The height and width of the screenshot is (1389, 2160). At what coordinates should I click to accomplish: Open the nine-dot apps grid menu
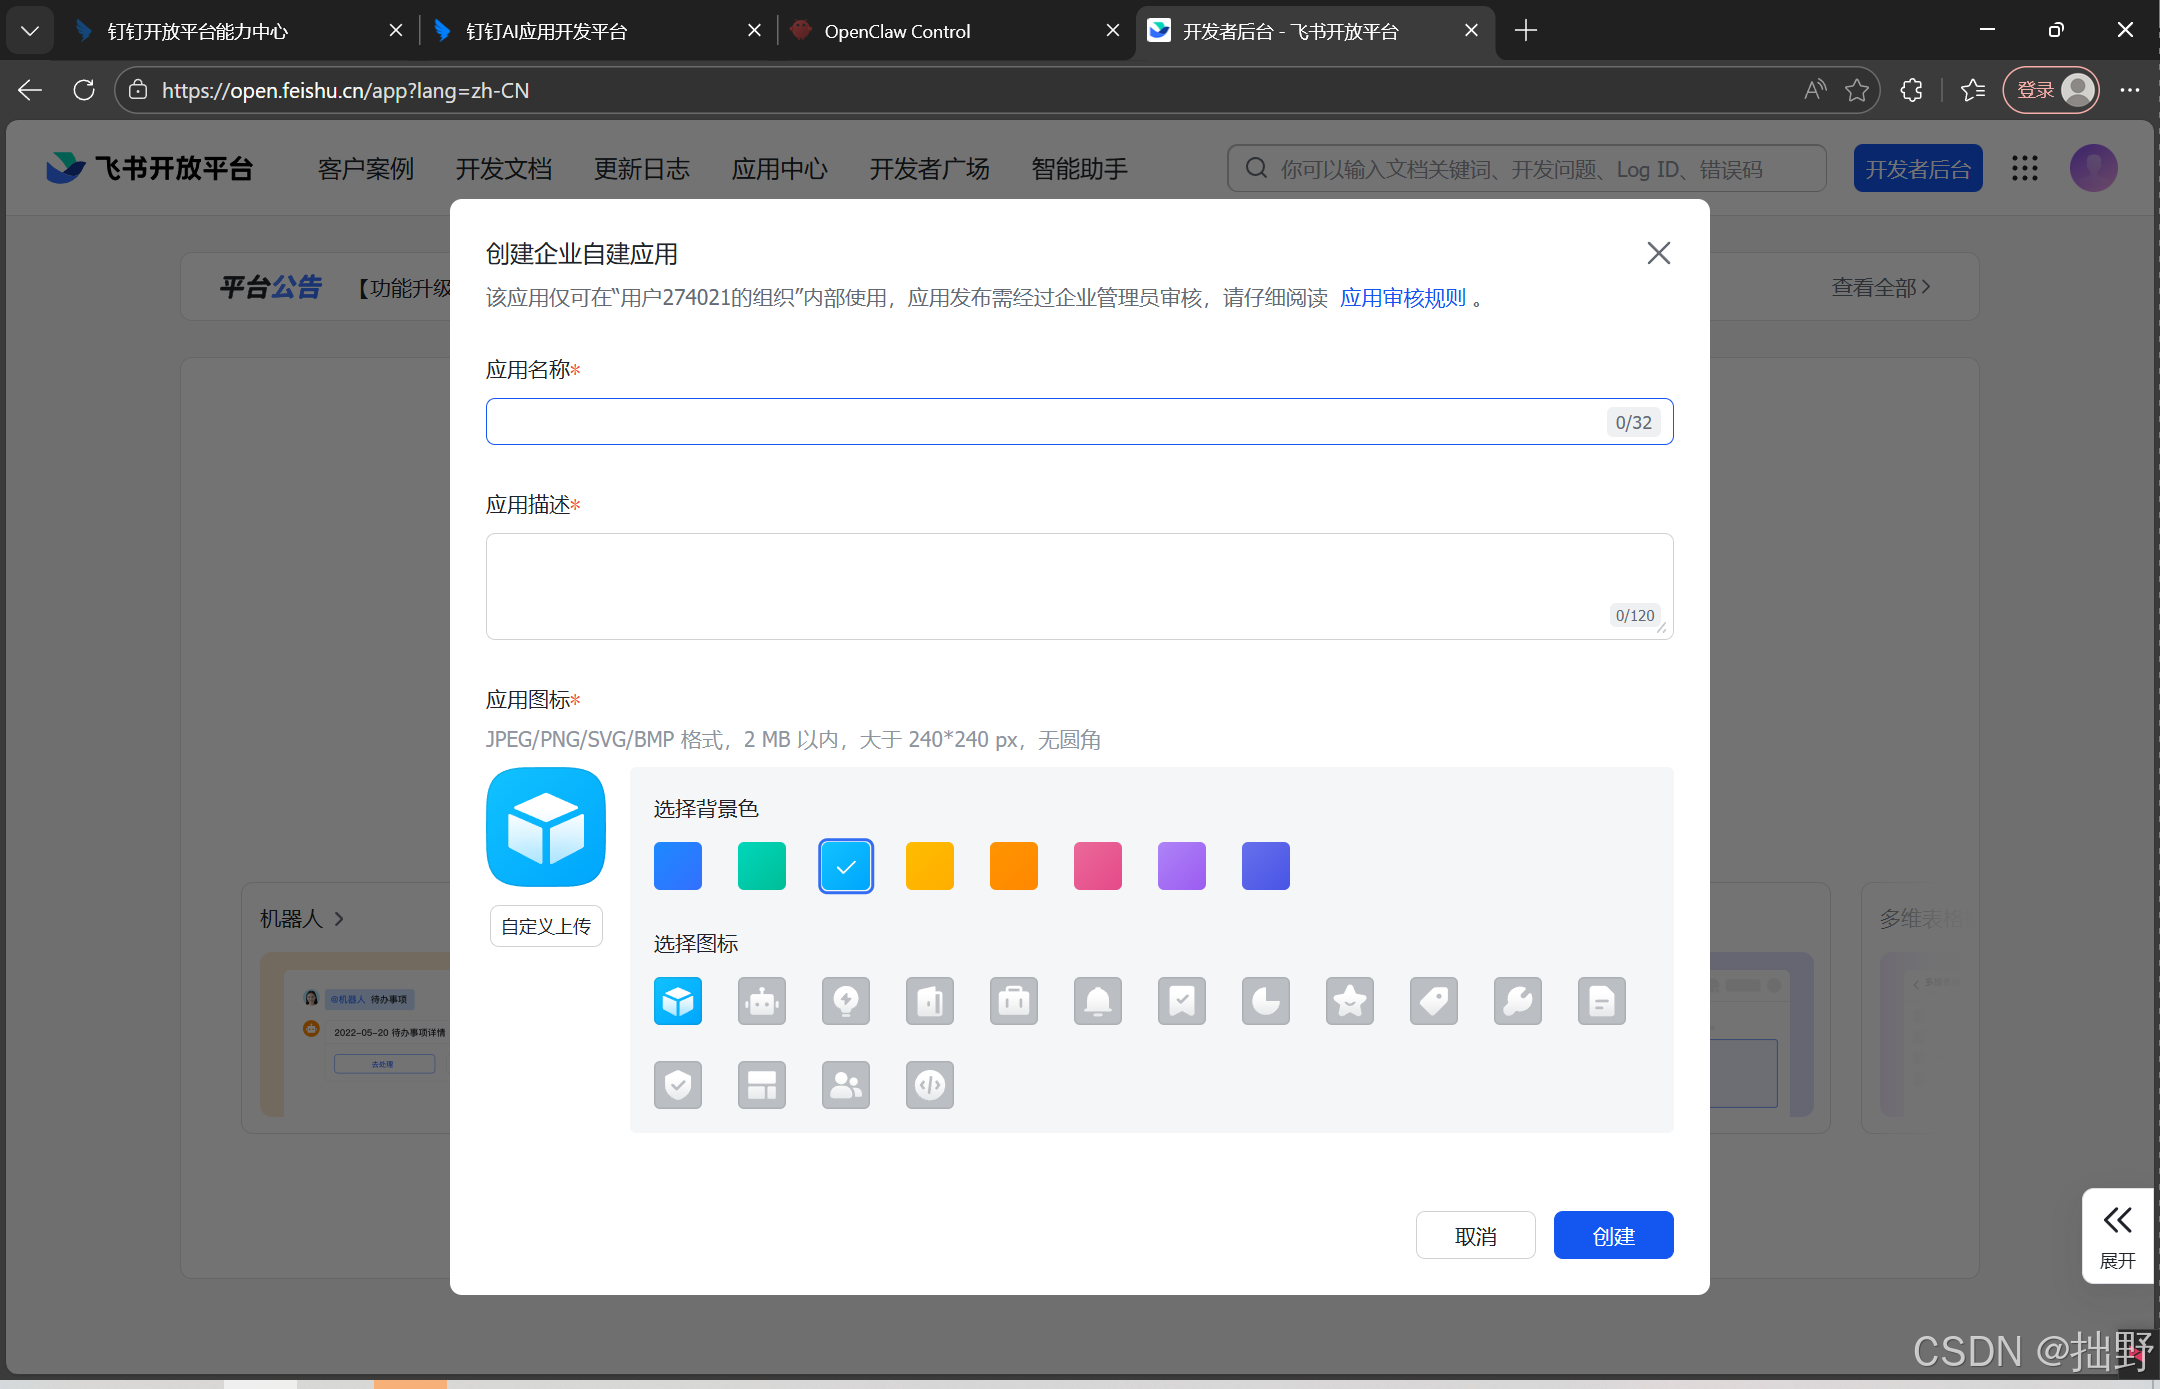(x=2025, y=168)
